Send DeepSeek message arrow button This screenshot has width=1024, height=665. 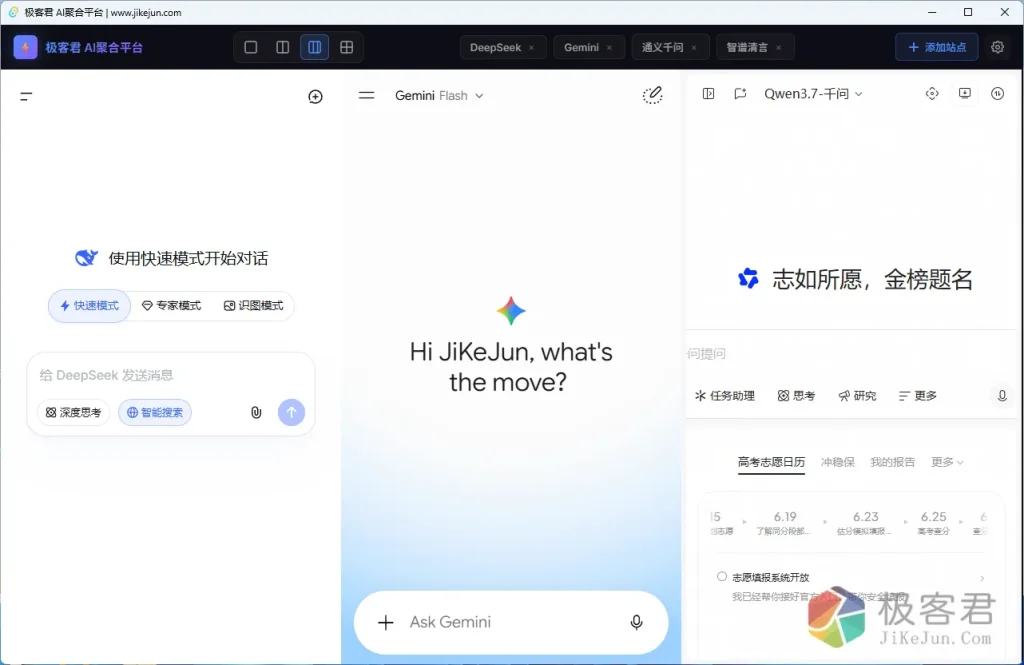click(x=291, y=412)
